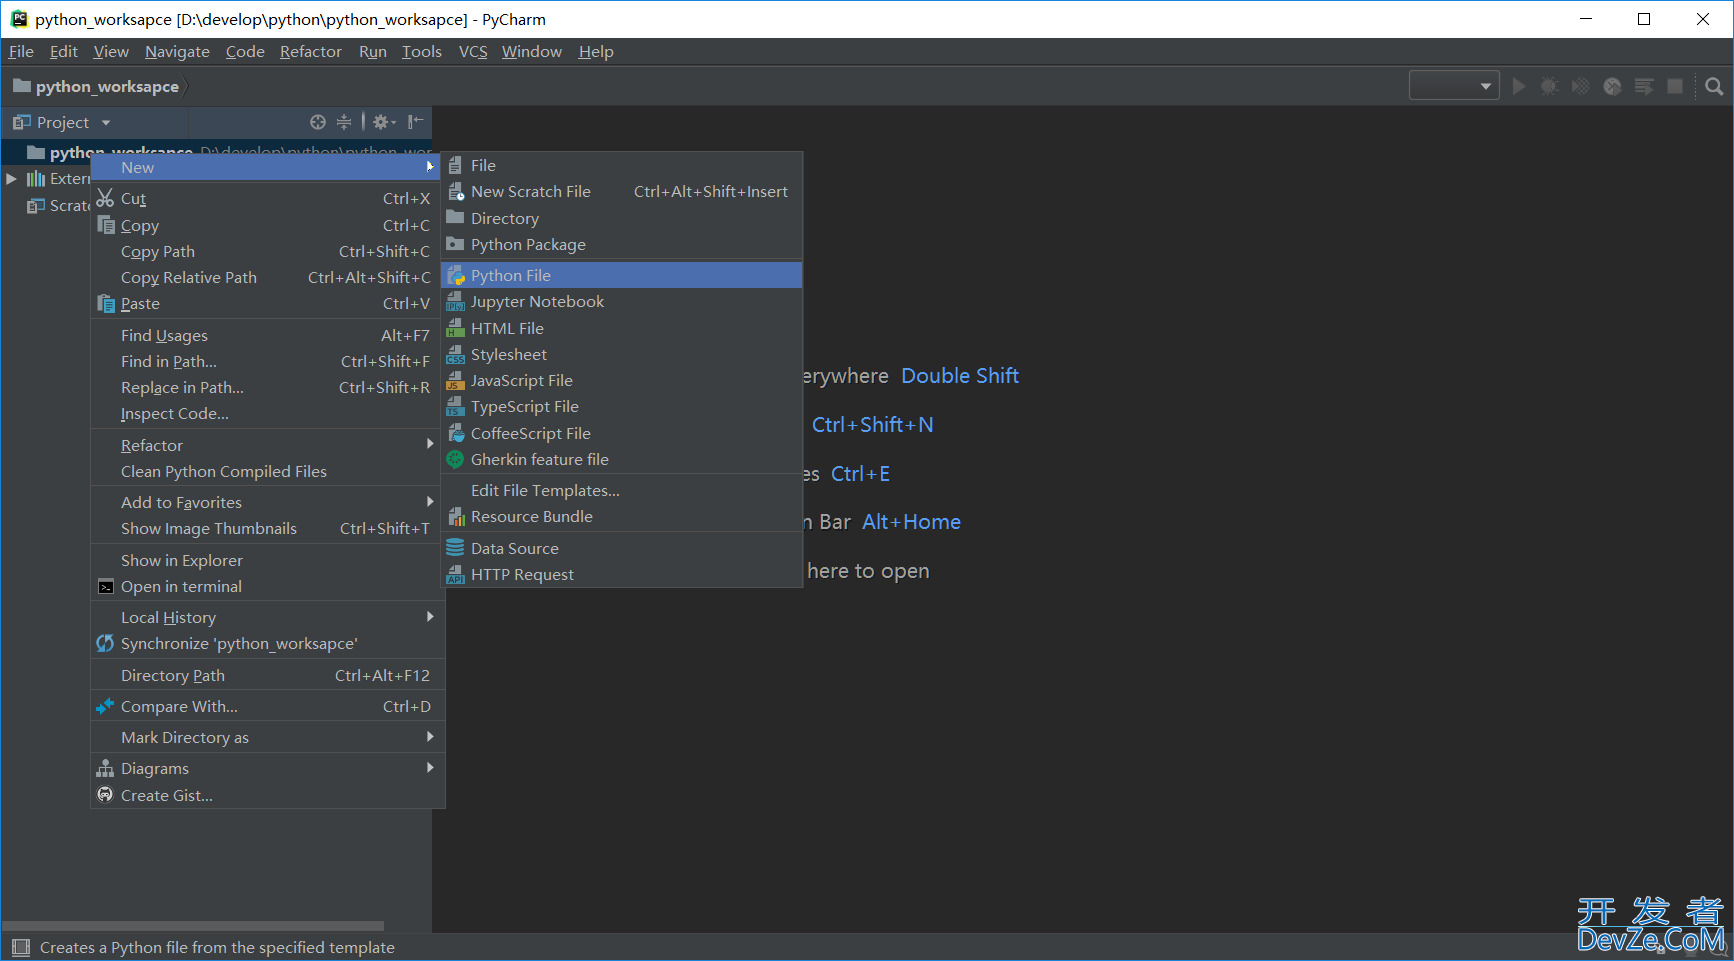Image resolution: width=1734 pixels, height=961 pixels.
Task: Click the Debug bug icon
Action: (x=1549, y=86)
